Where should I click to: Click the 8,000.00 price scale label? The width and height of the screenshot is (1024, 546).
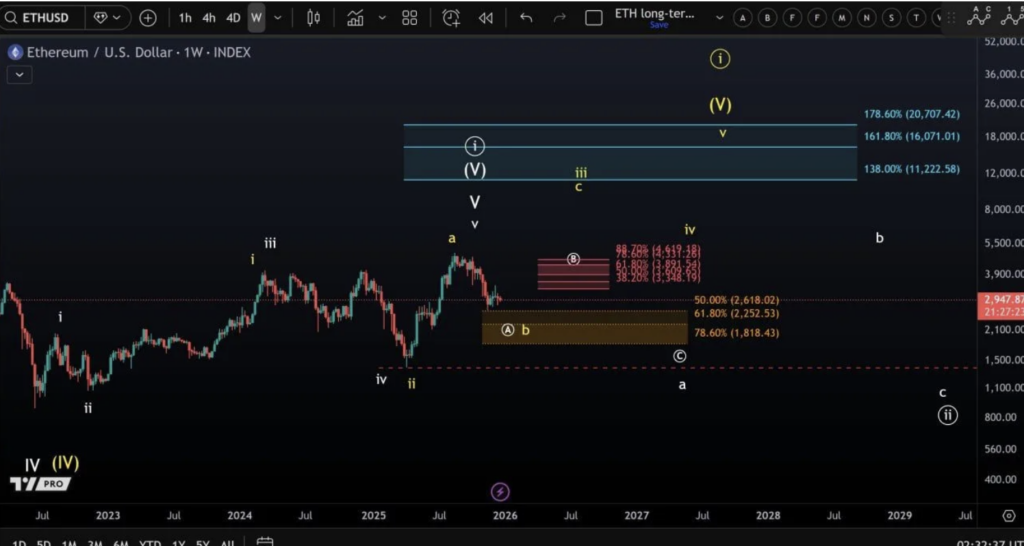1004,210
